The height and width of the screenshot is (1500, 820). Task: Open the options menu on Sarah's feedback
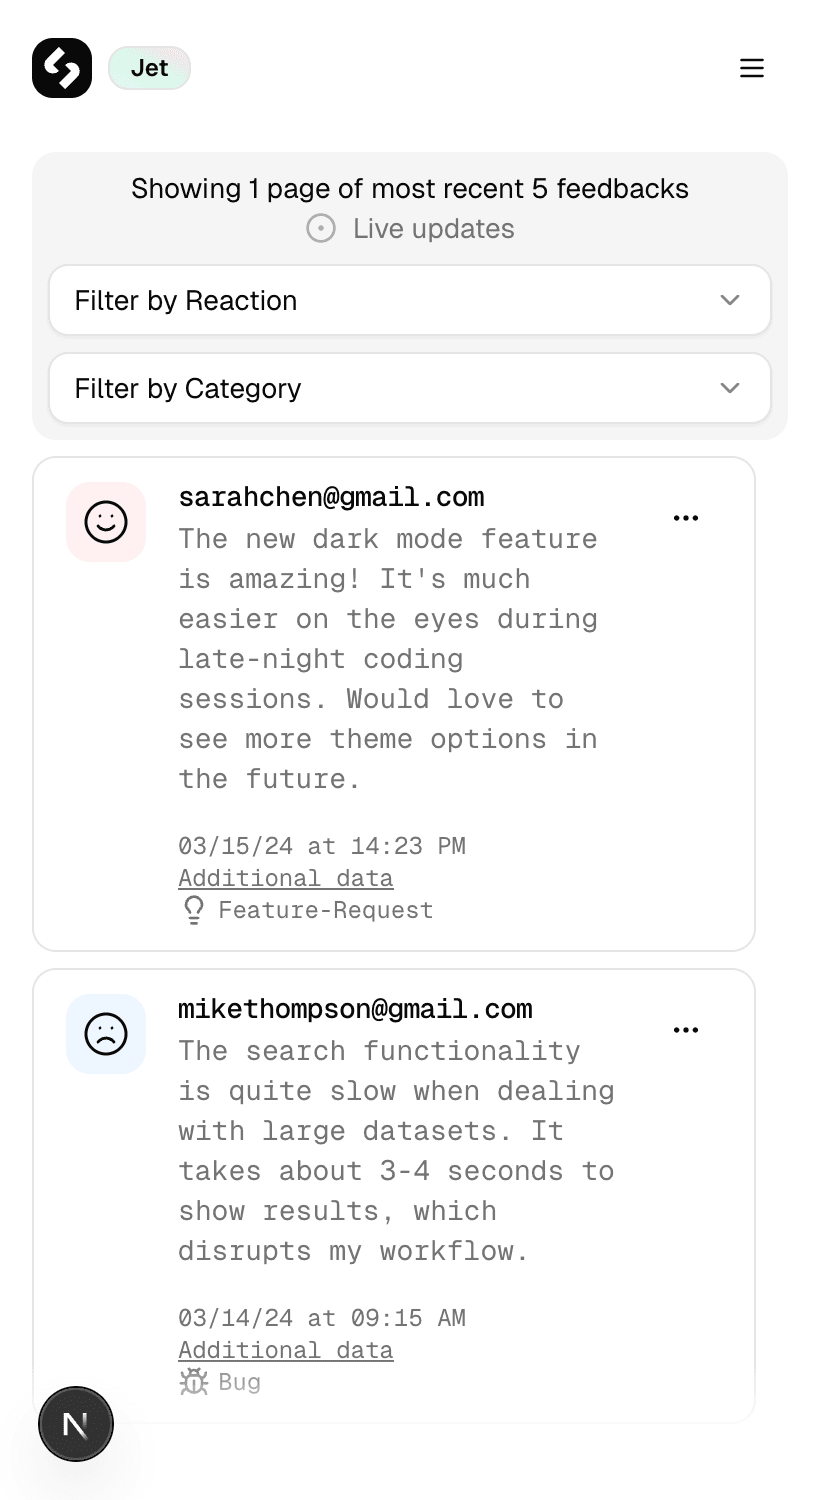686,517
